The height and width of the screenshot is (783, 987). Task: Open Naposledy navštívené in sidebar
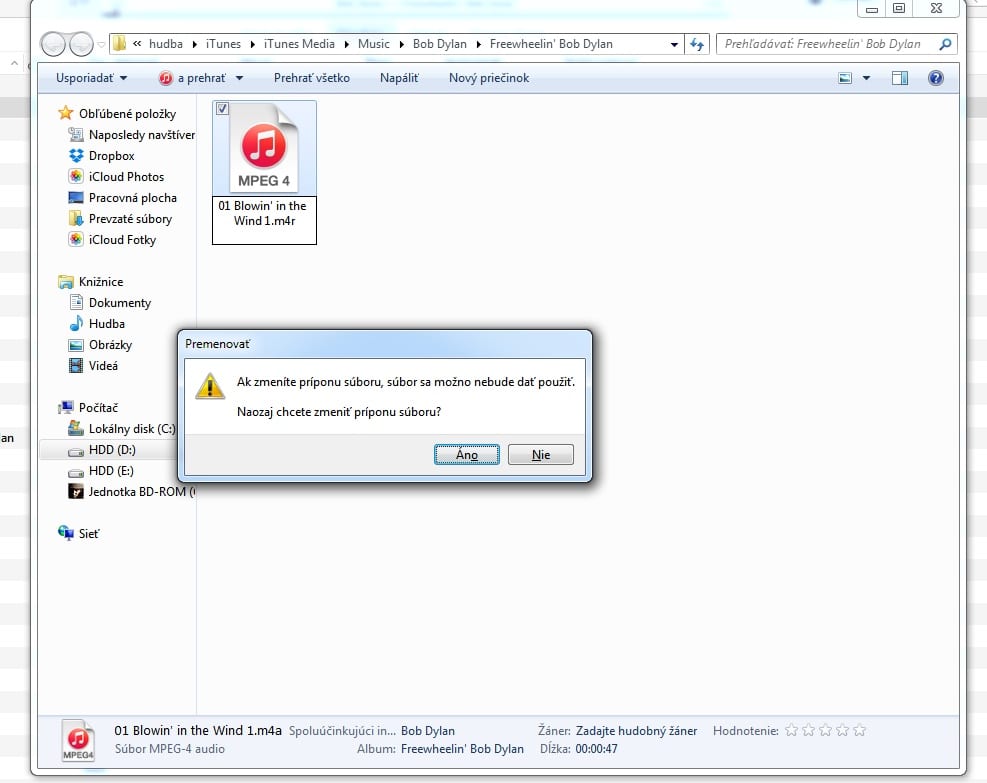point(142,135)
